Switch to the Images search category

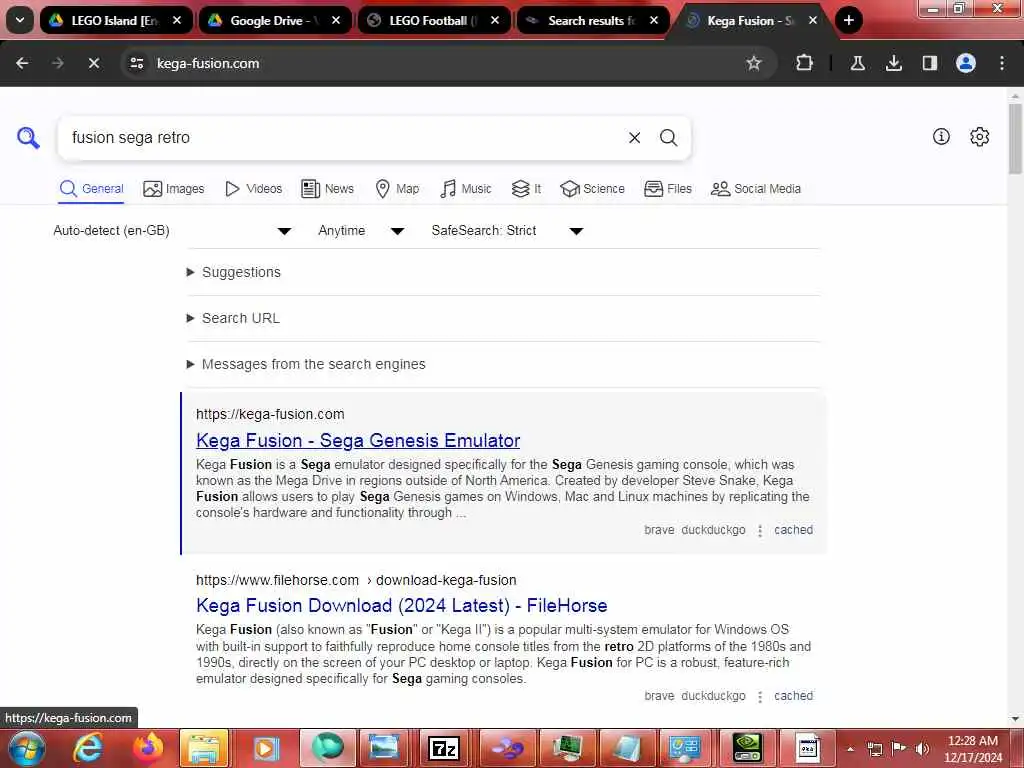(x=174, y=189)
